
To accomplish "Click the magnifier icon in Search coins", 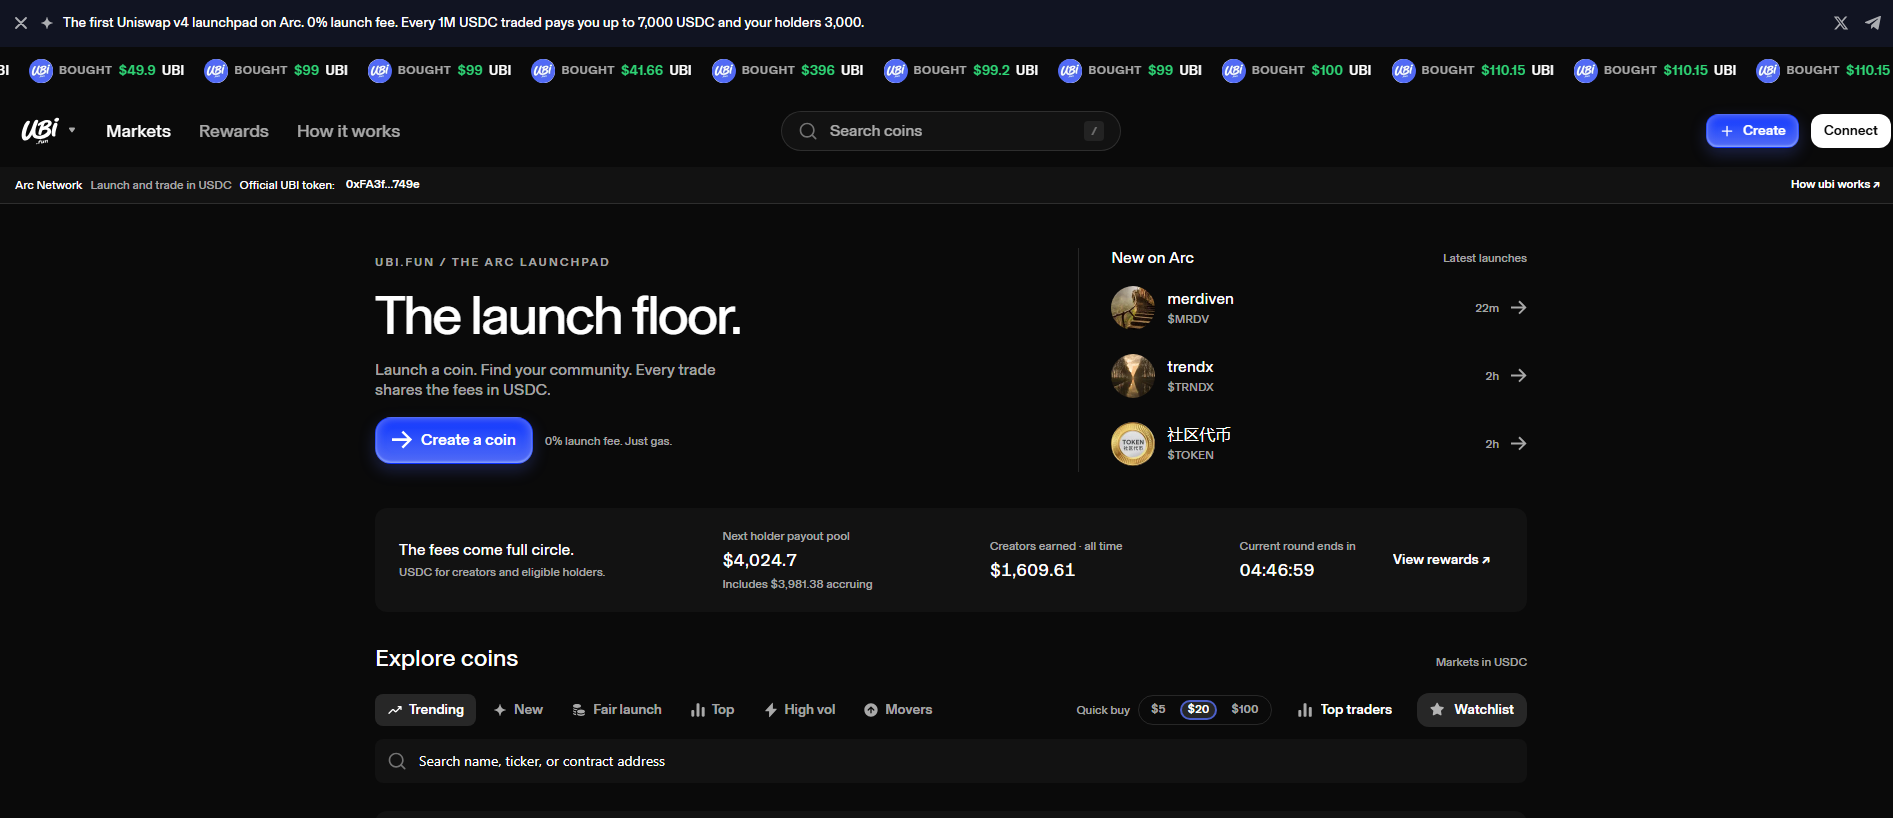I will (x=808, y=131).
